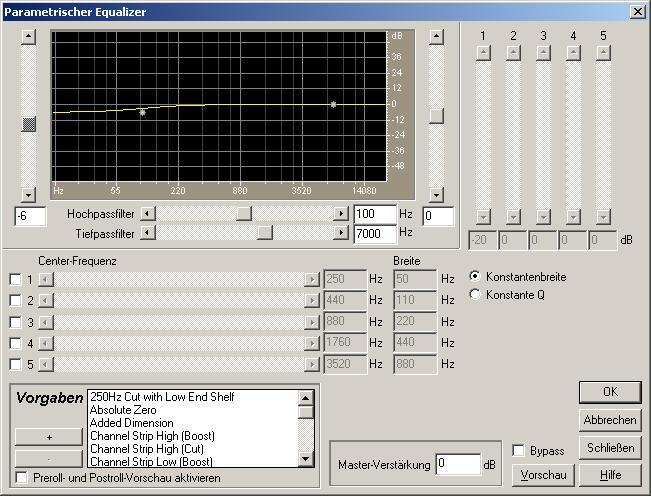Enable band 1 checkbox
The height and width of the screenshot is (496, 651).
[15, 279]
